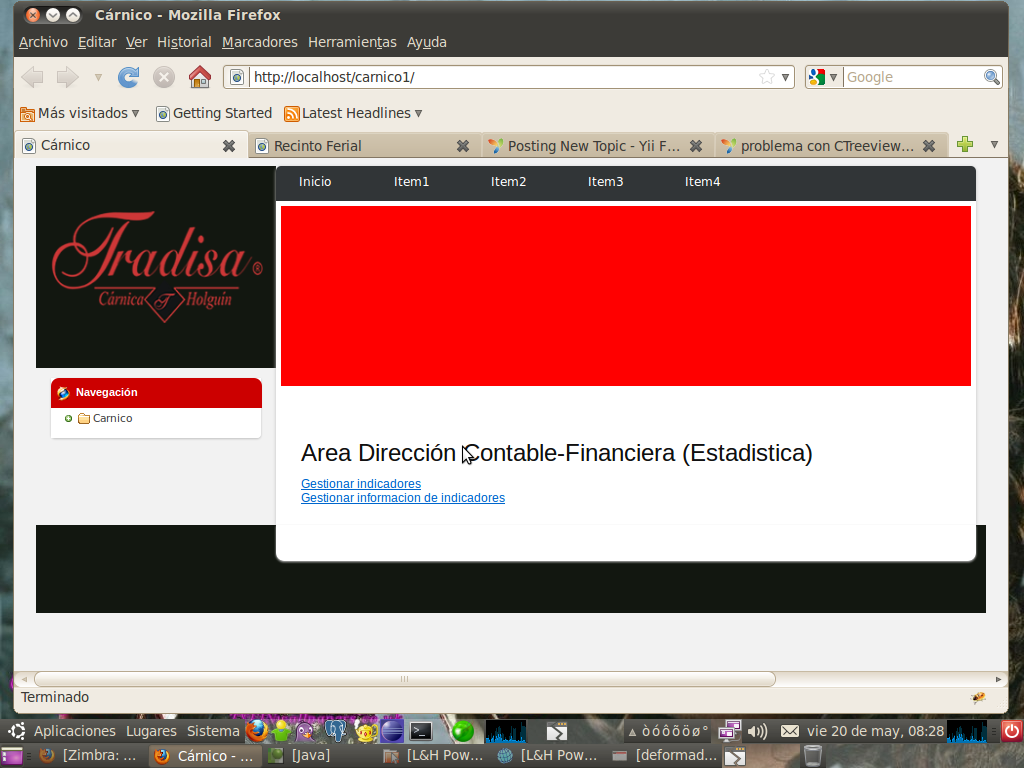This screenshot has width=1024, height=768.
Task: Expand the Latest Headlines feed dropdown
Action: [353, 113]
